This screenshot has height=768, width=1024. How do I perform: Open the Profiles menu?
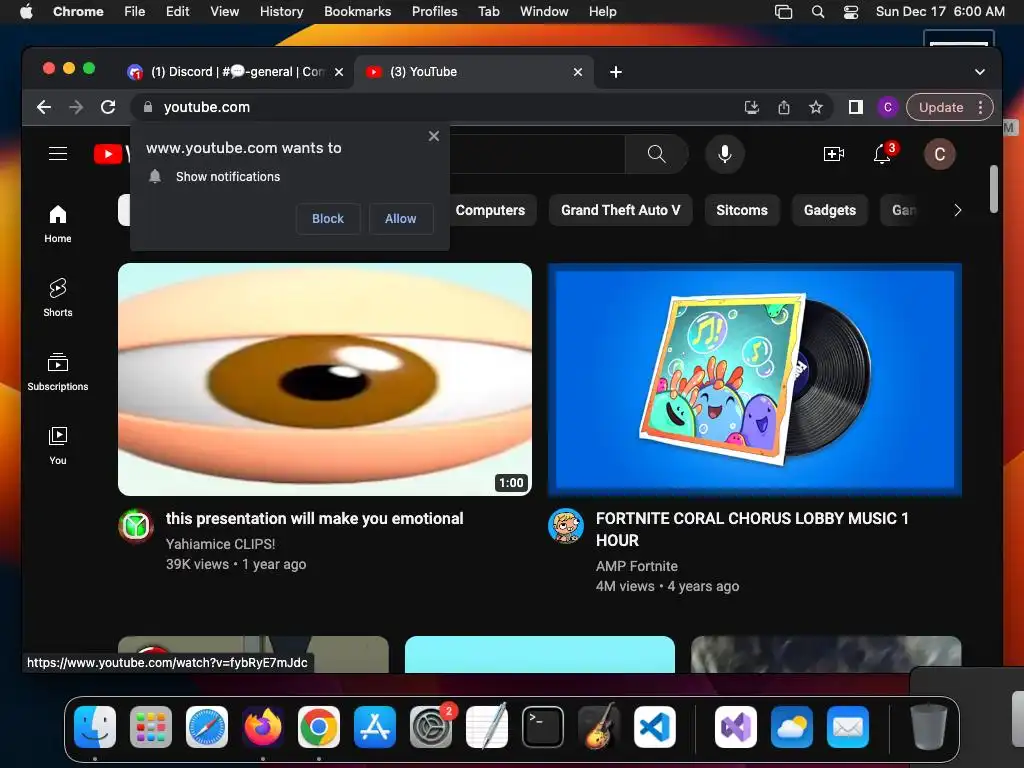tap(434, 12)
